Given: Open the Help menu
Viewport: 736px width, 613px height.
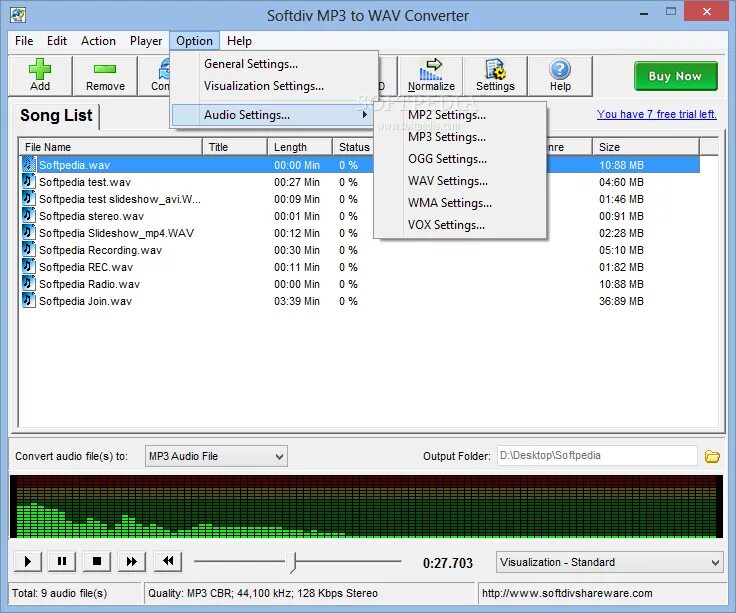Looking at the screenshot, I should point(239,41).
